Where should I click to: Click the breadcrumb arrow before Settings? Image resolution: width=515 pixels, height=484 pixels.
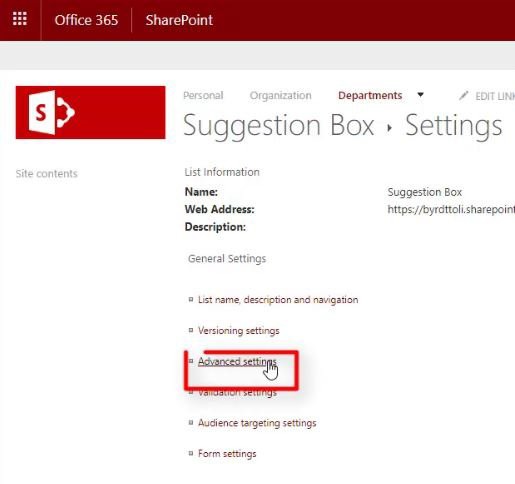[389, 128]
